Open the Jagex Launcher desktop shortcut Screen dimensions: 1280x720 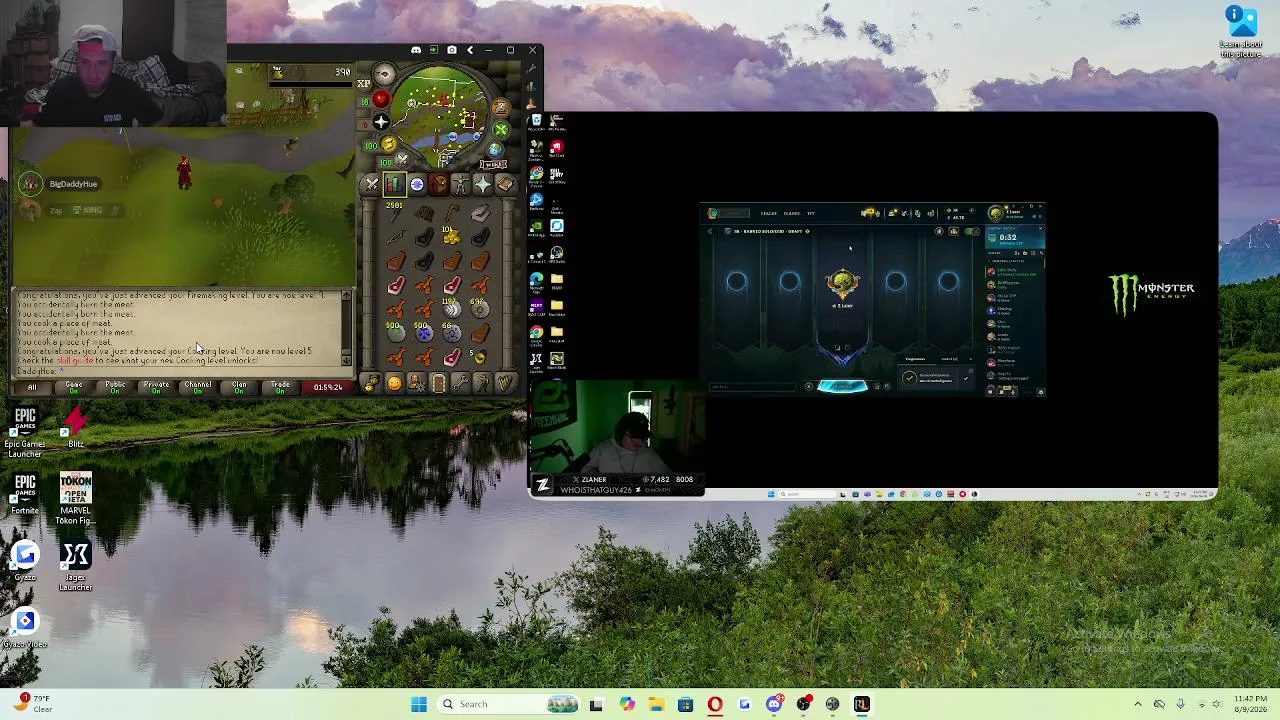75,565
